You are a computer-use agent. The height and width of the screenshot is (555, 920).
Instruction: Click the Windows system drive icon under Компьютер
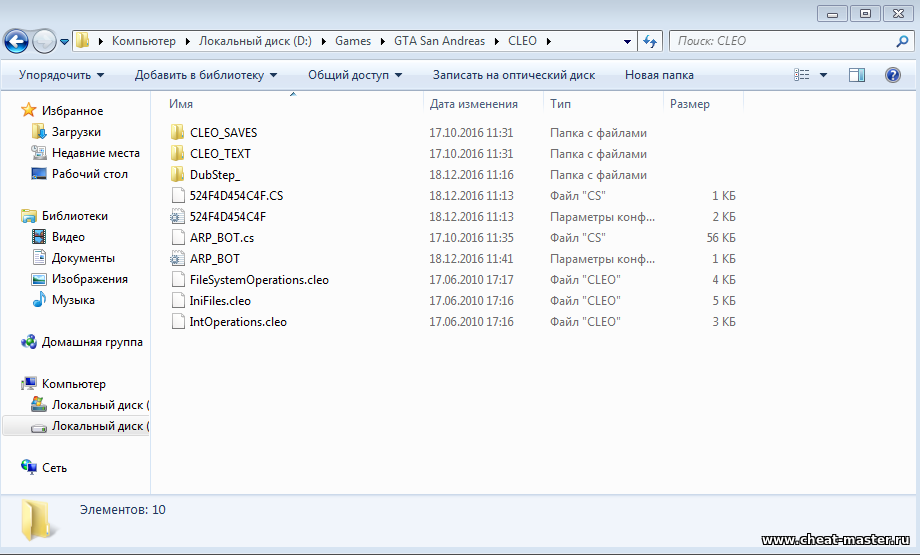point(39,404)
